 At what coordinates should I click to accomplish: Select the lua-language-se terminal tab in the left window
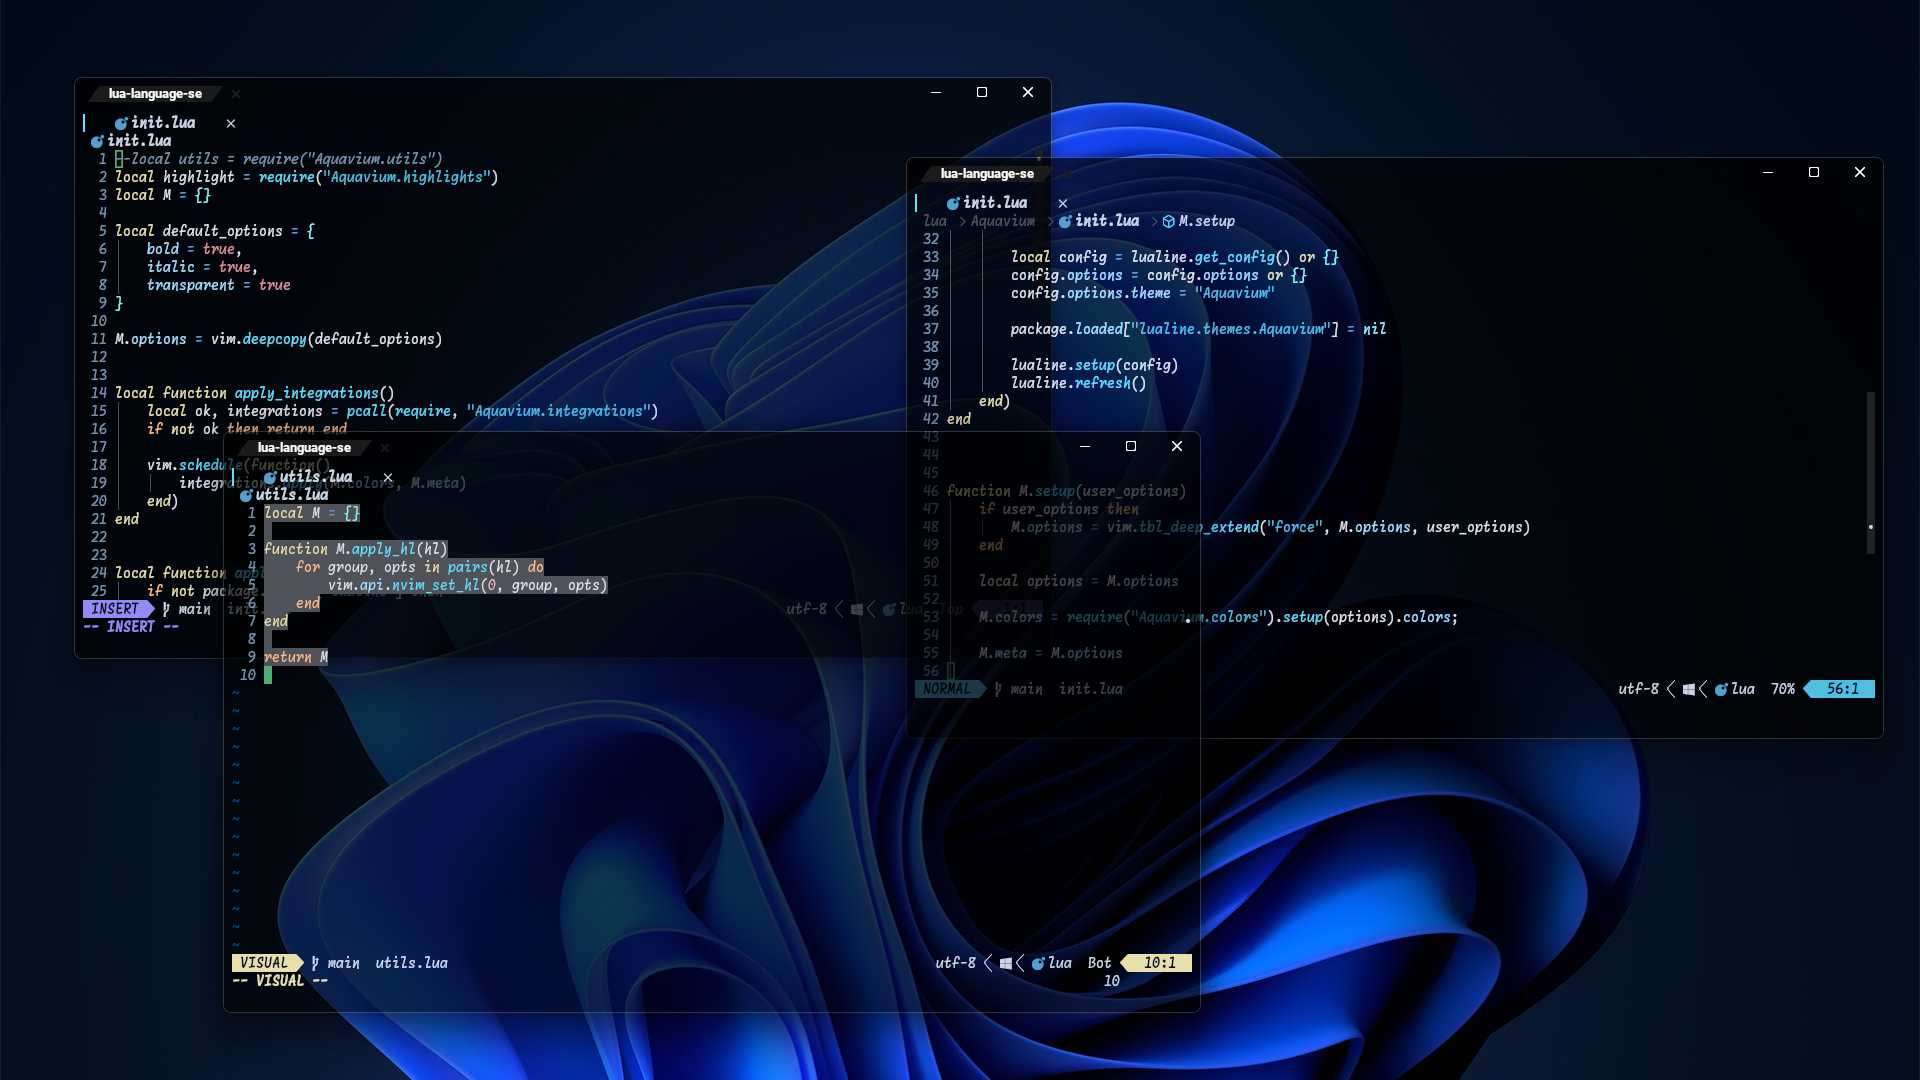click(155, 94)
